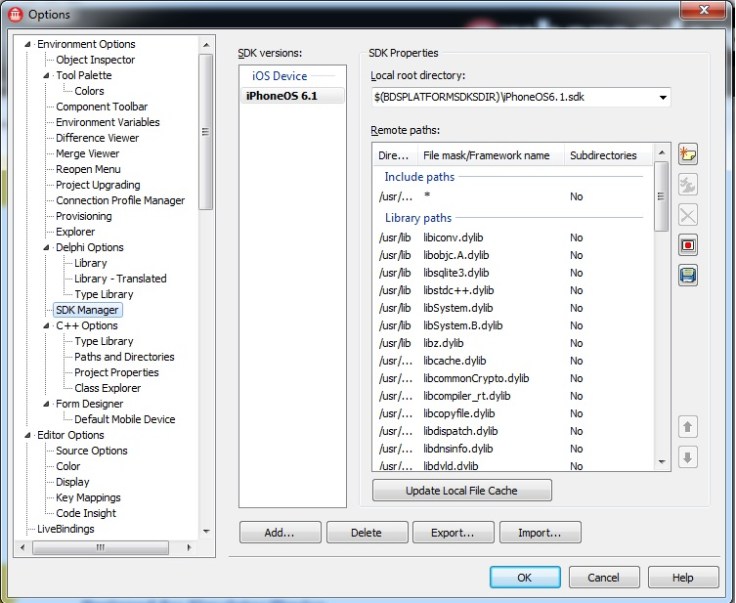Select Paths and Directories under C++ Options
Image resolution: width=736 pixels, height=603 pixels.
click(124, 357)
